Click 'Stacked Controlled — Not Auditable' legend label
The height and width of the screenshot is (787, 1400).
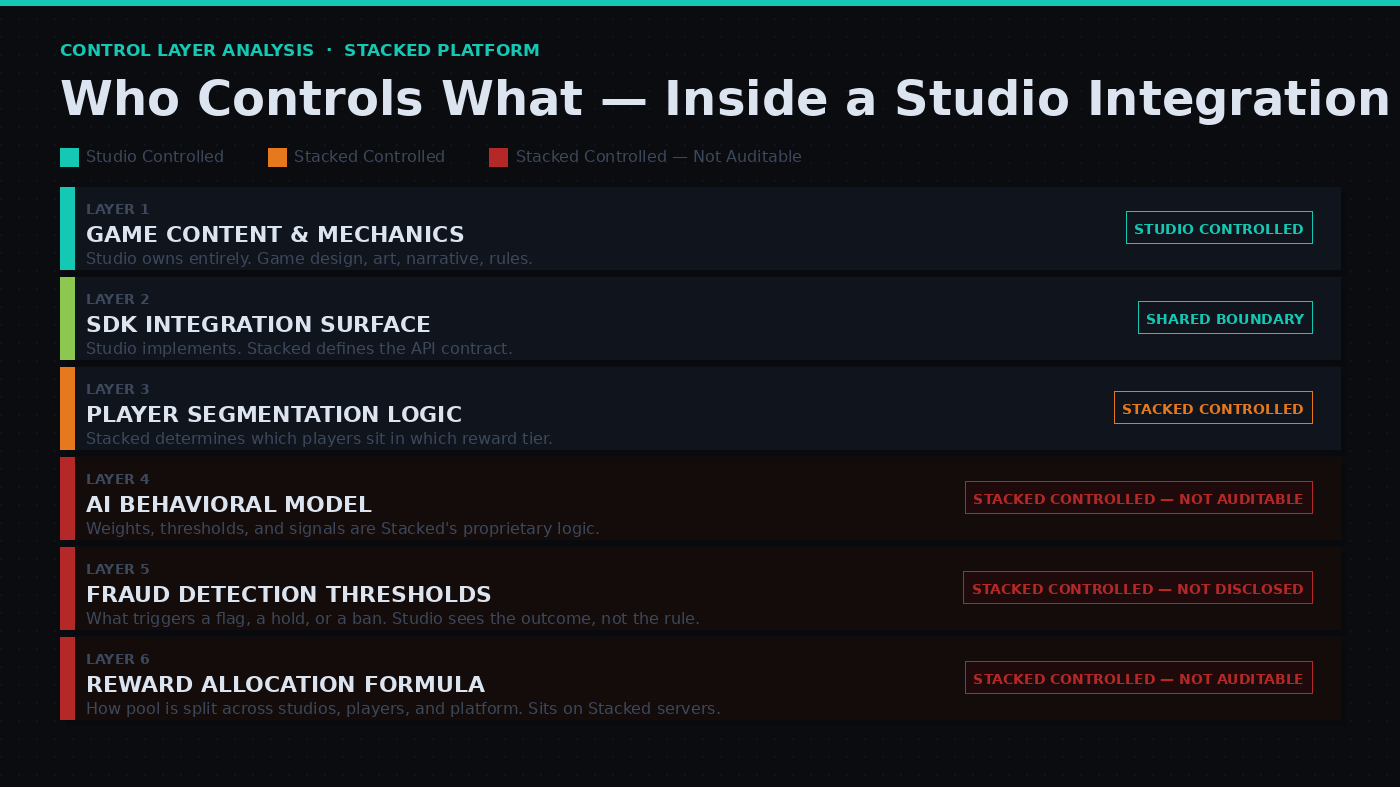coord(658,157)
